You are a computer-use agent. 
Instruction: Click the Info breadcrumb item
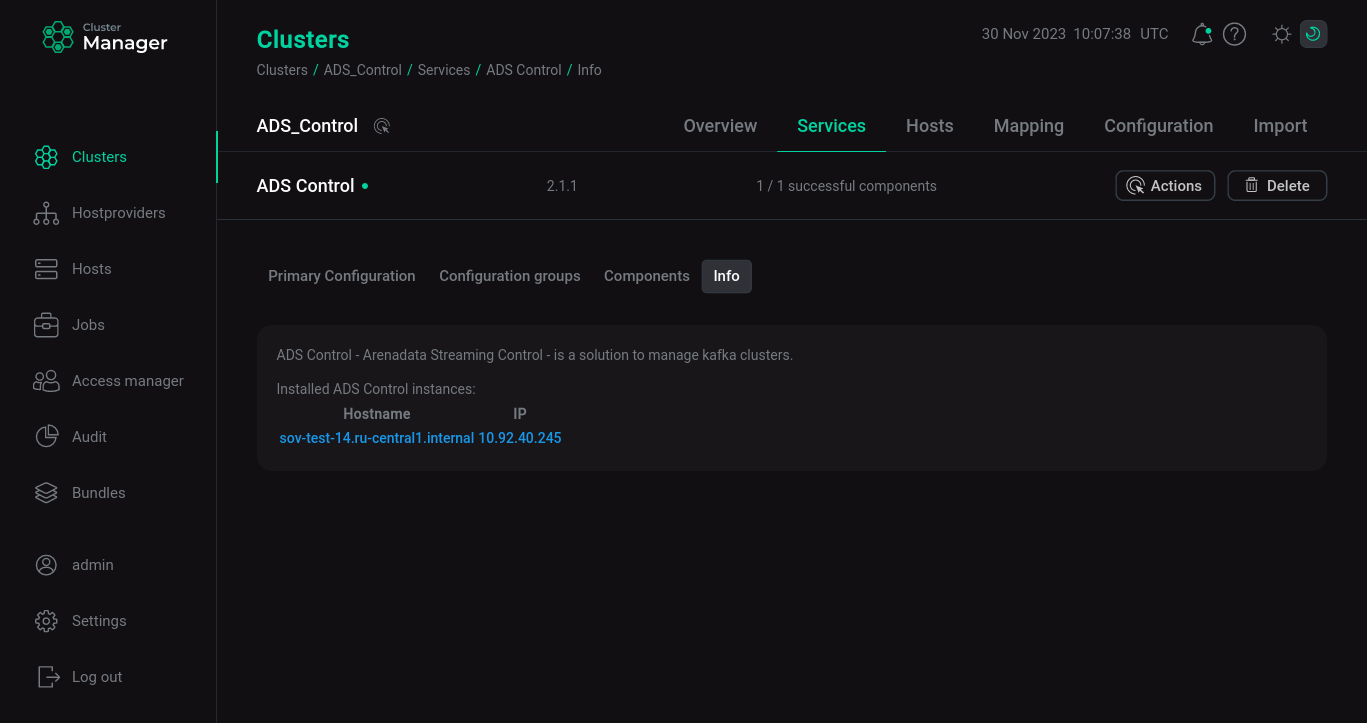tap(590, 70)
